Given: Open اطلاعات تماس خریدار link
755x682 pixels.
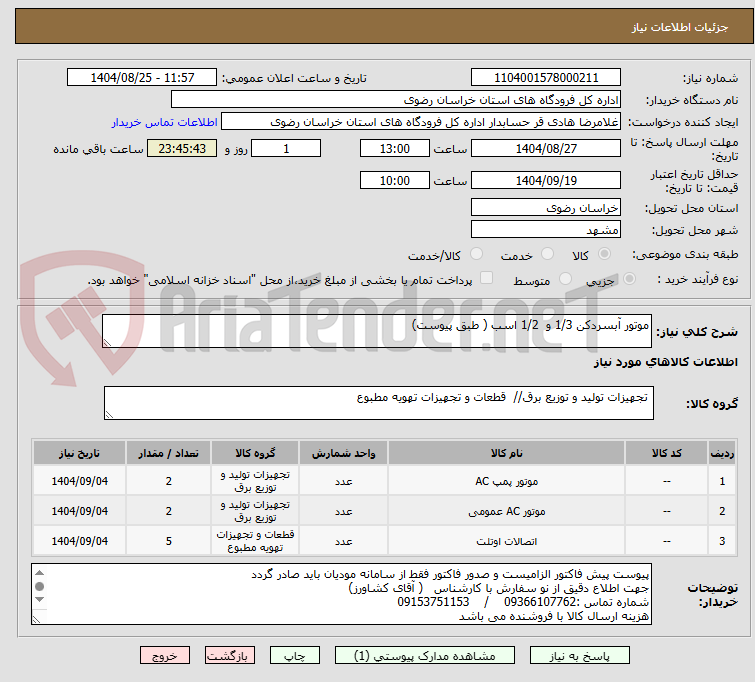Looking at the screenshot, I should 165,122.
